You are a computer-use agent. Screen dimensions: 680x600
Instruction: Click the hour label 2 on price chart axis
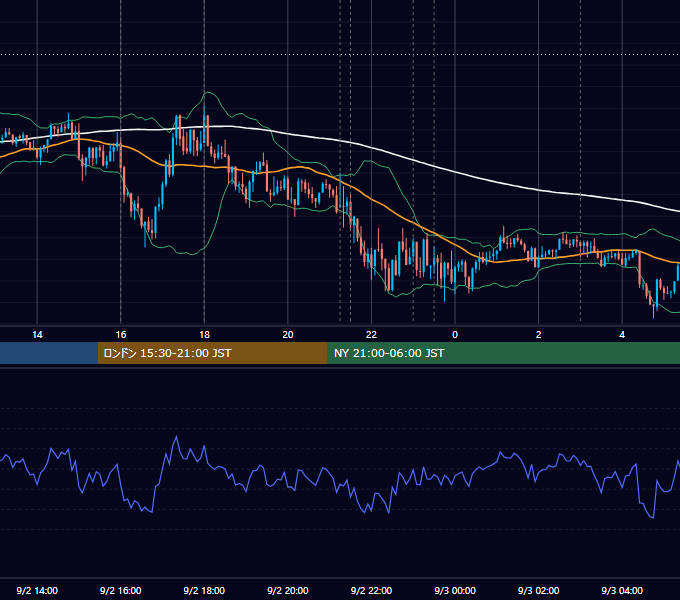539,335
